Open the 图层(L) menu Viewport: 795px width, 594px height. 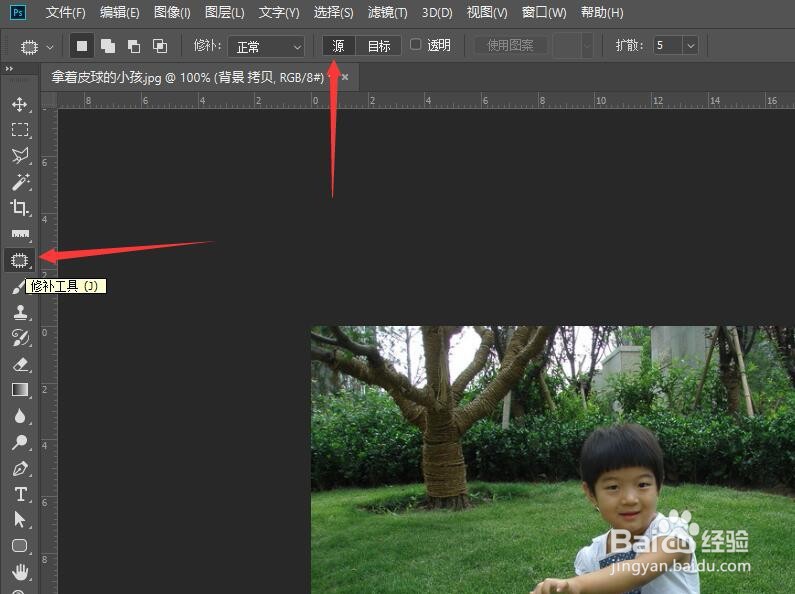(225, 13)
